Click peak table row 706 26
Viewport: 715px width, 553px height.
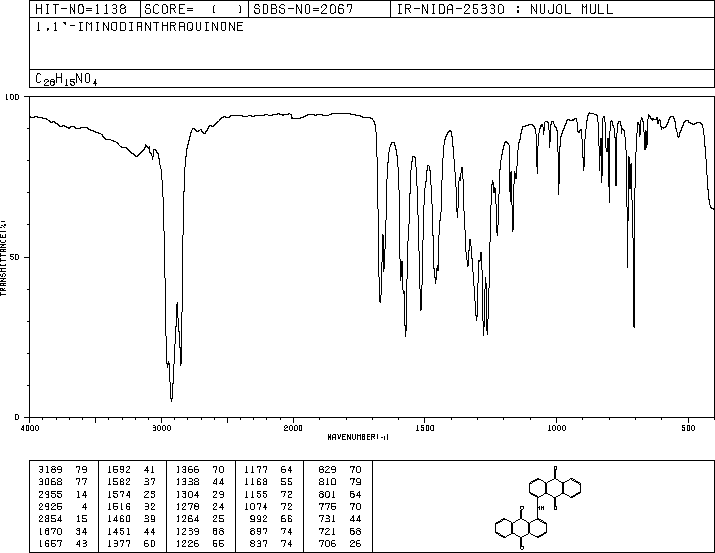click(340, 544)
